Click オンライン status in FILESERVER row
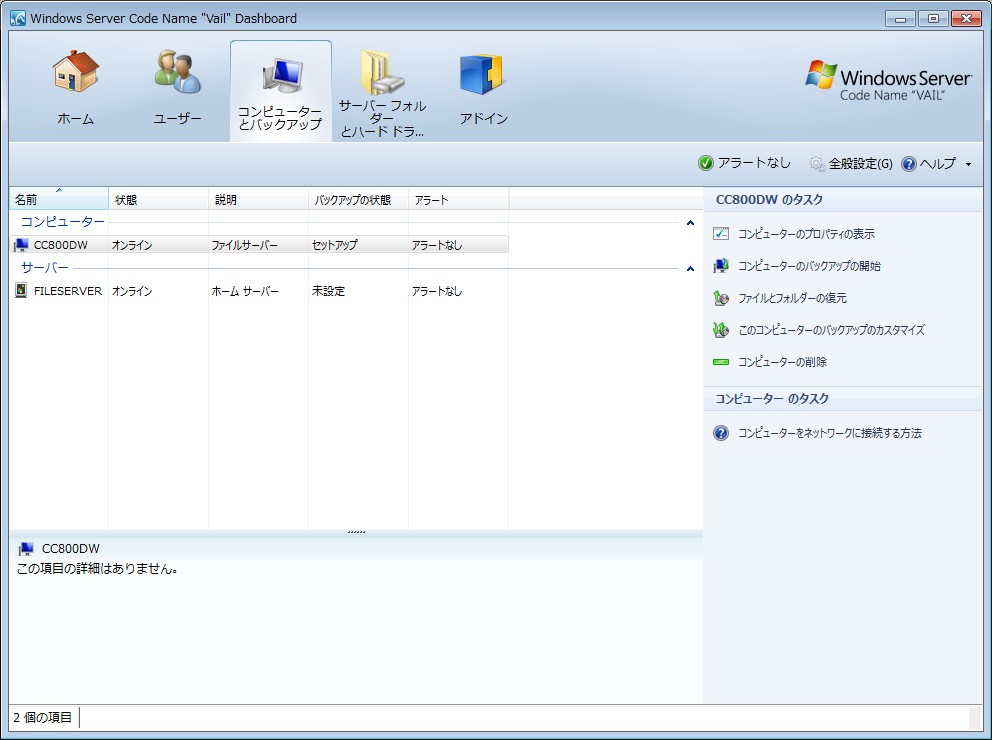 pos(132,291)
